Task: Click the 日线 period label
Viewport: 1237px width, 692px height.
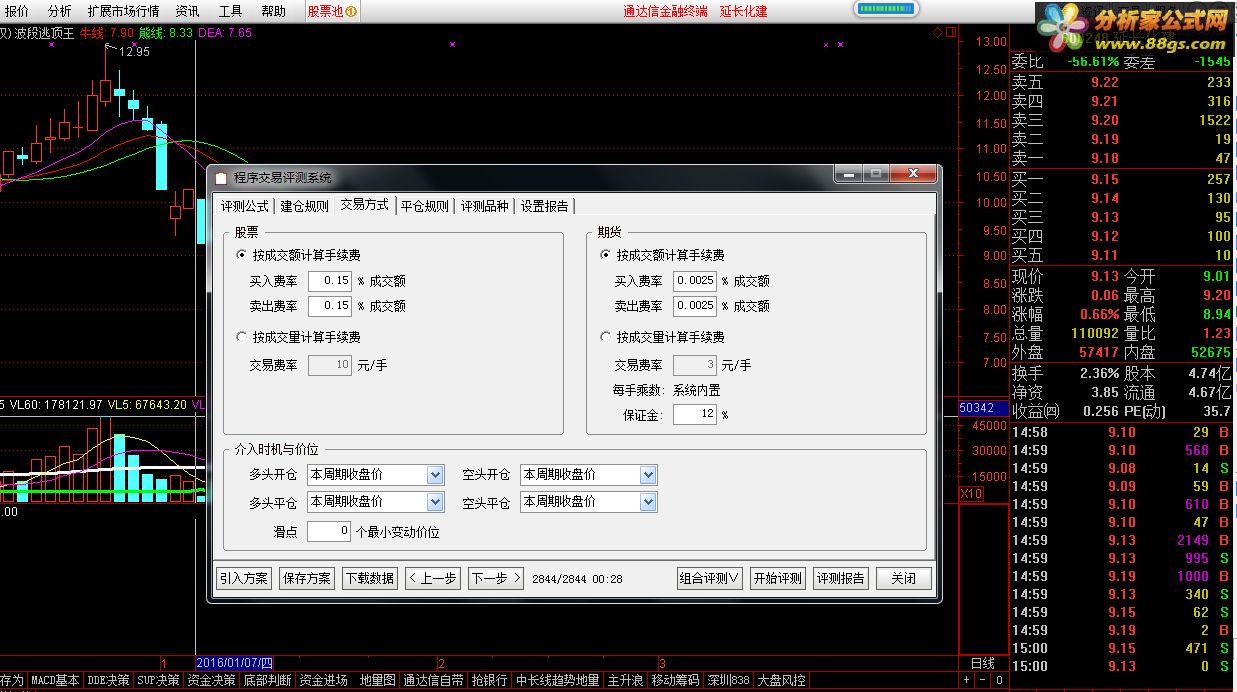Action: pos(983,663)
